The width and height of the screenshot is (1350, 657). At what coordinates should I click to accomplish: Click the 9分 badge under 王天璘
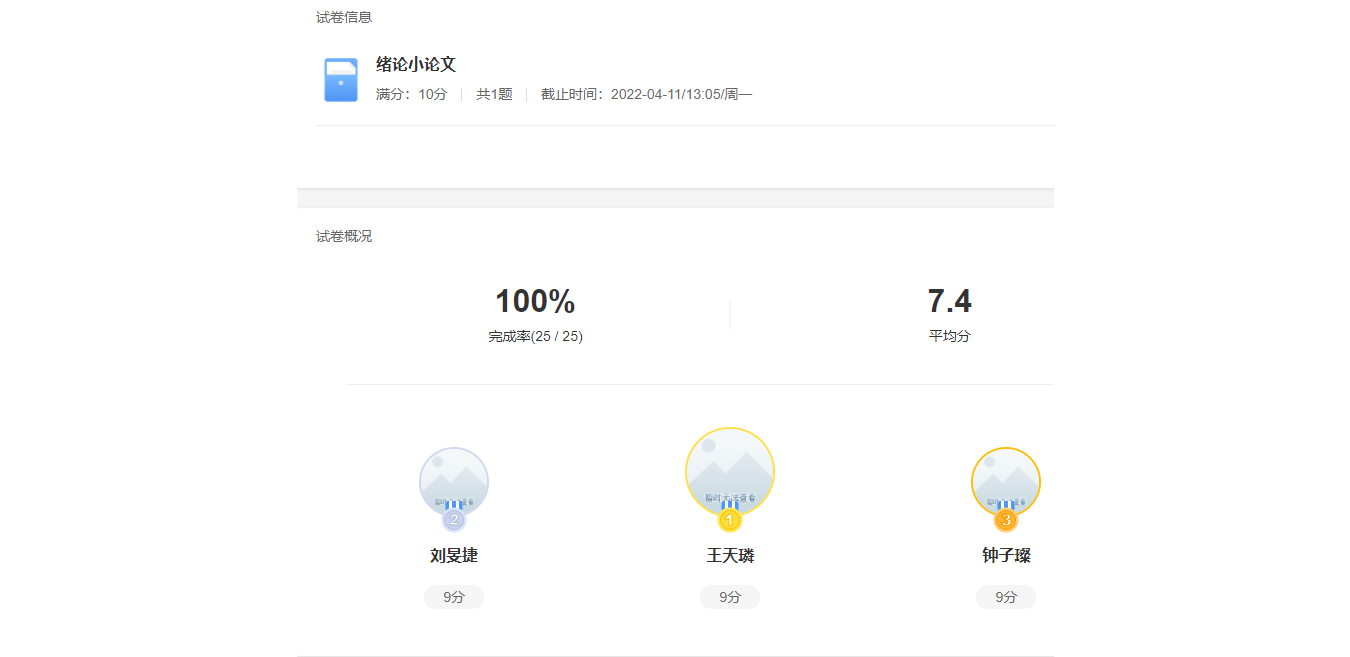click(730, 597)
